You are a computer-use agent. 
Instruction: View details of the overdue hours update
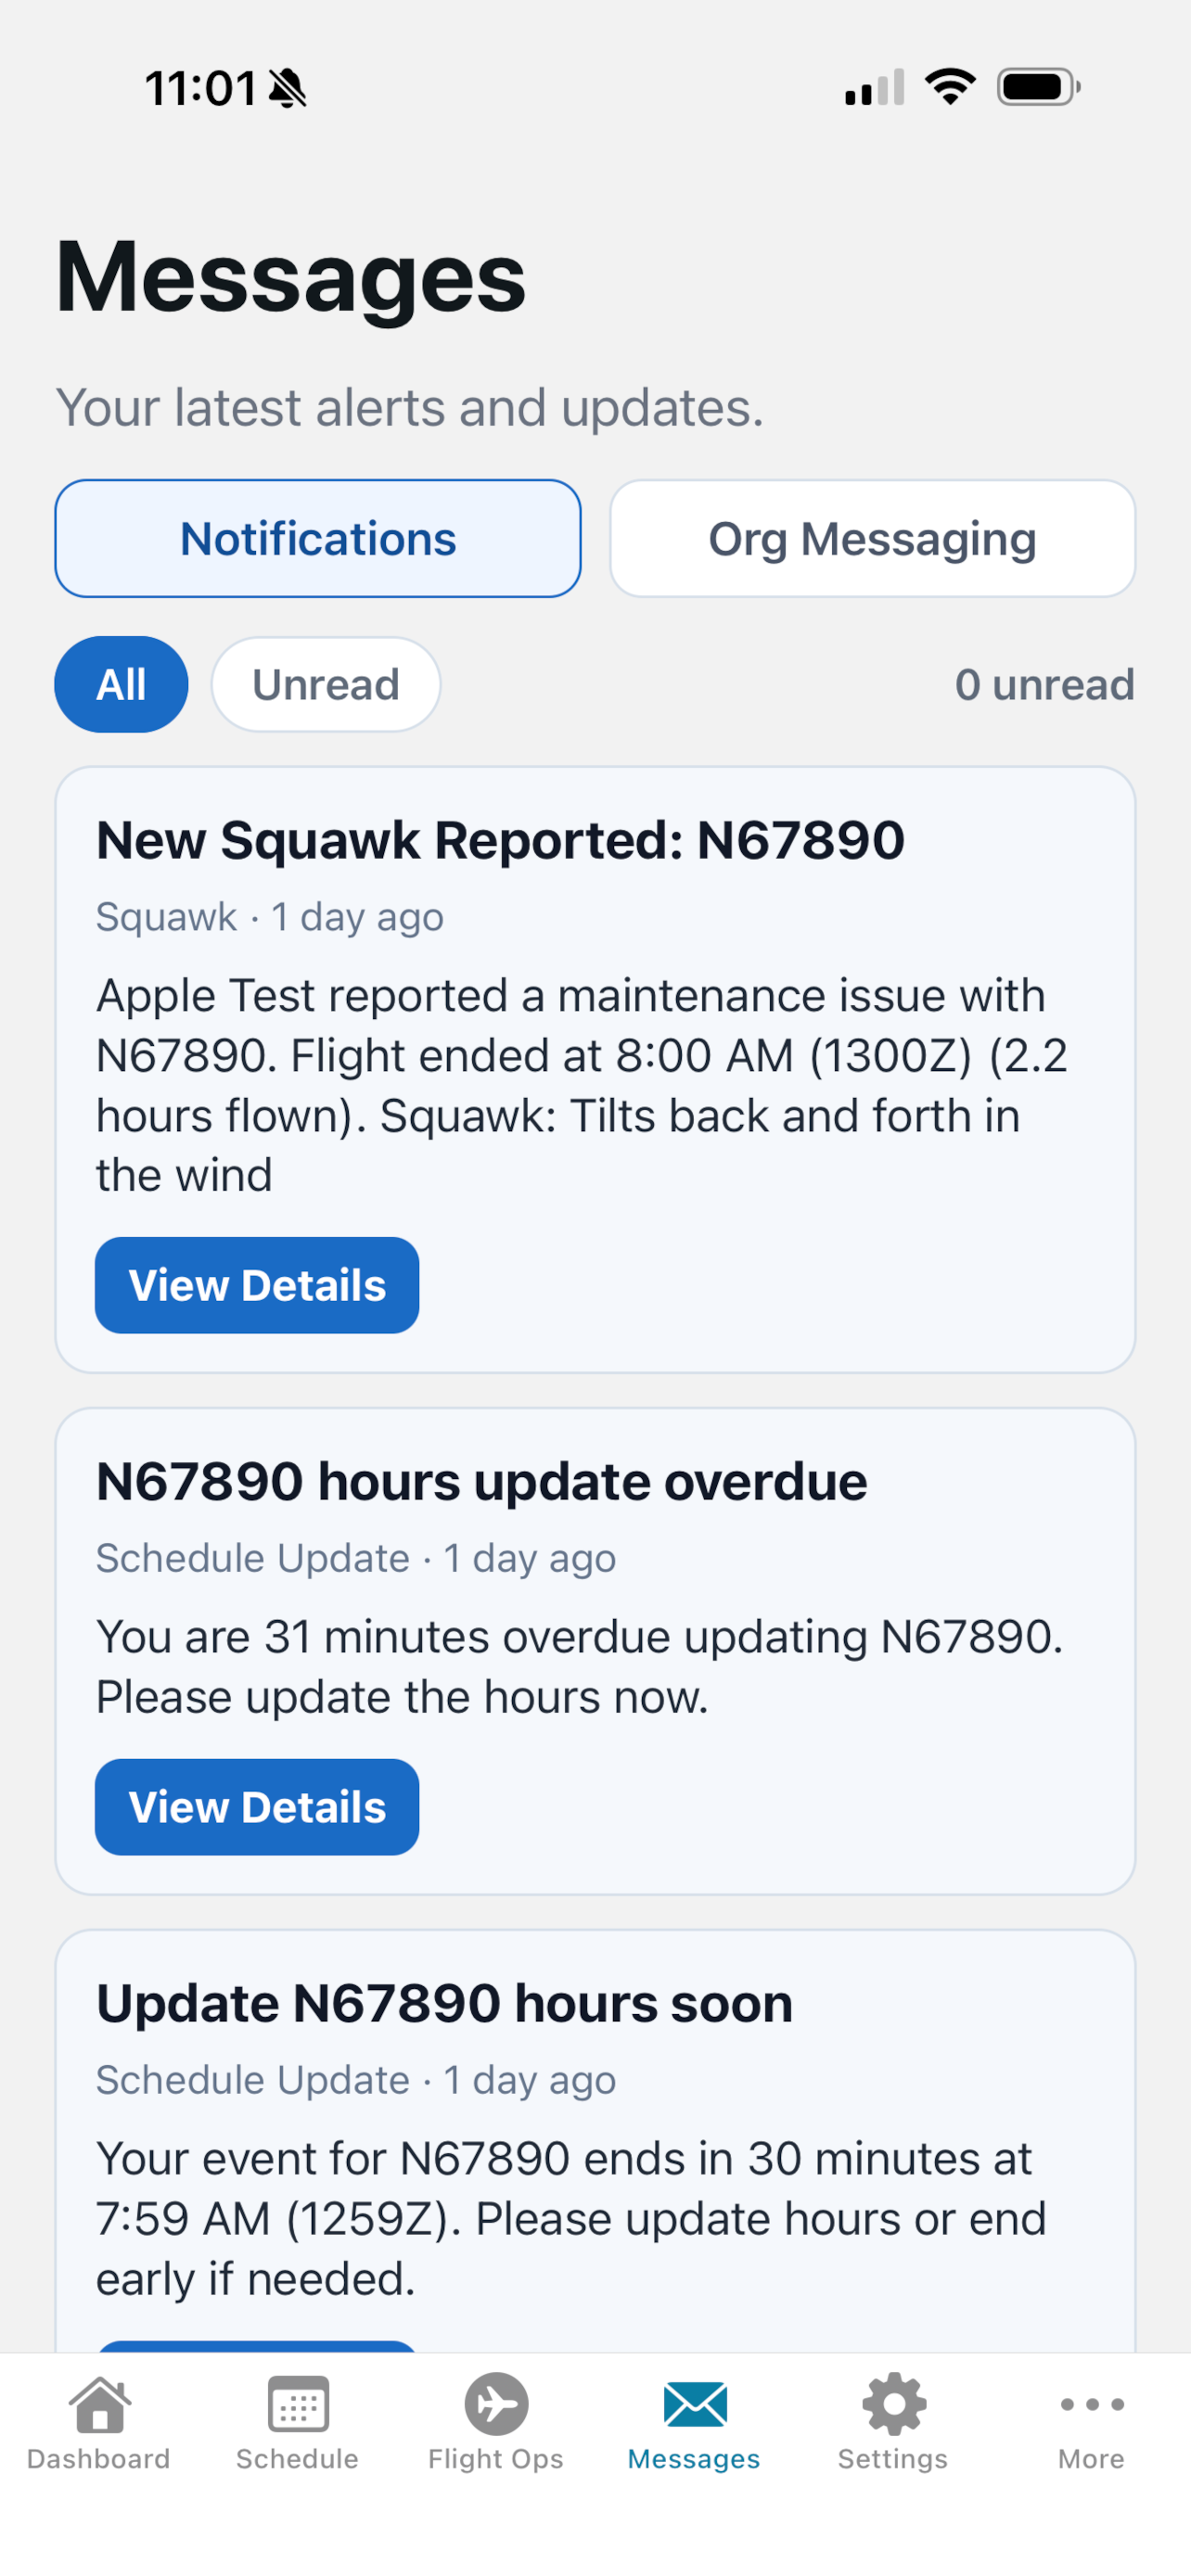point(256,1807)
